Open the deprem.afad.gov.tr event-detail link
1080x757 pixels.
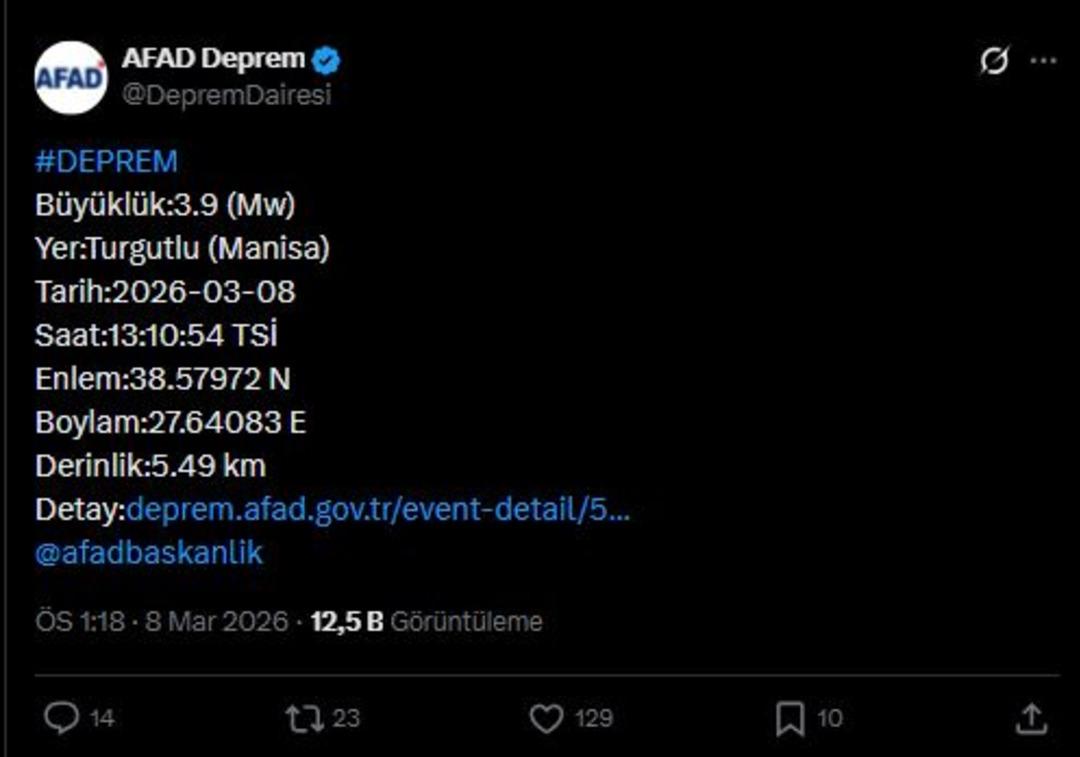385,510
